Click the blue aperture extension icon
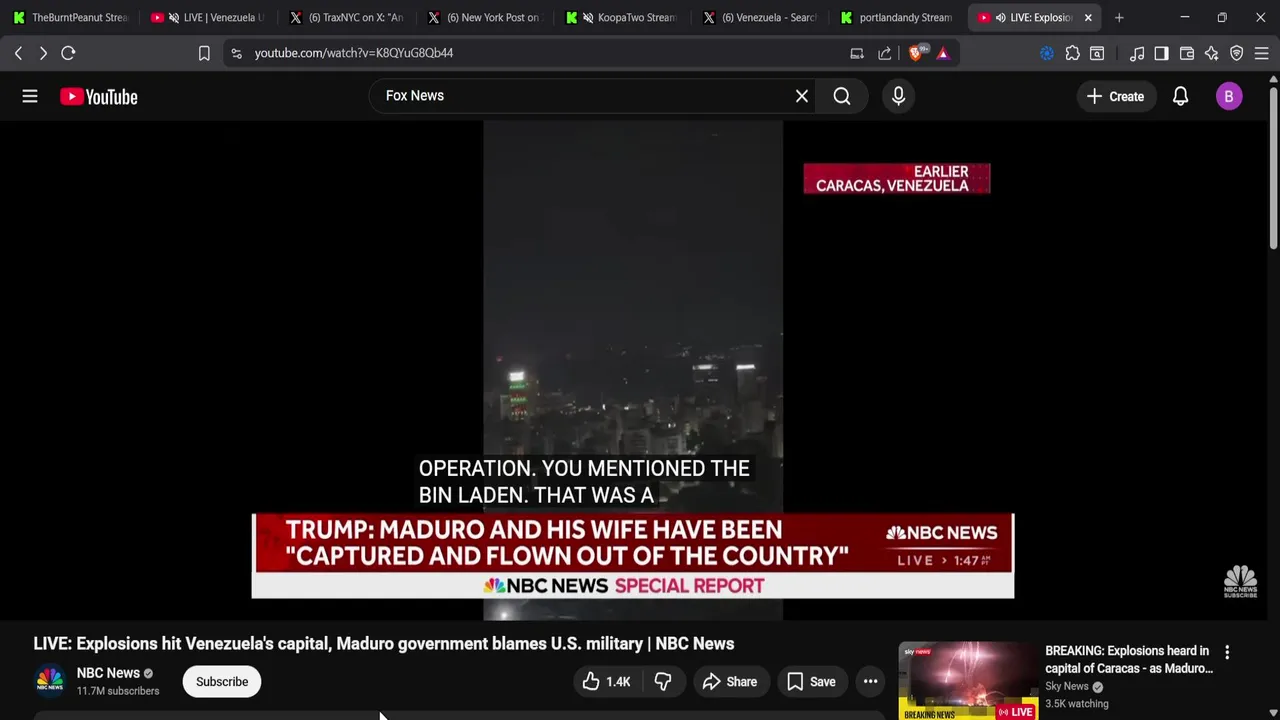 (x=1047, y=53)
